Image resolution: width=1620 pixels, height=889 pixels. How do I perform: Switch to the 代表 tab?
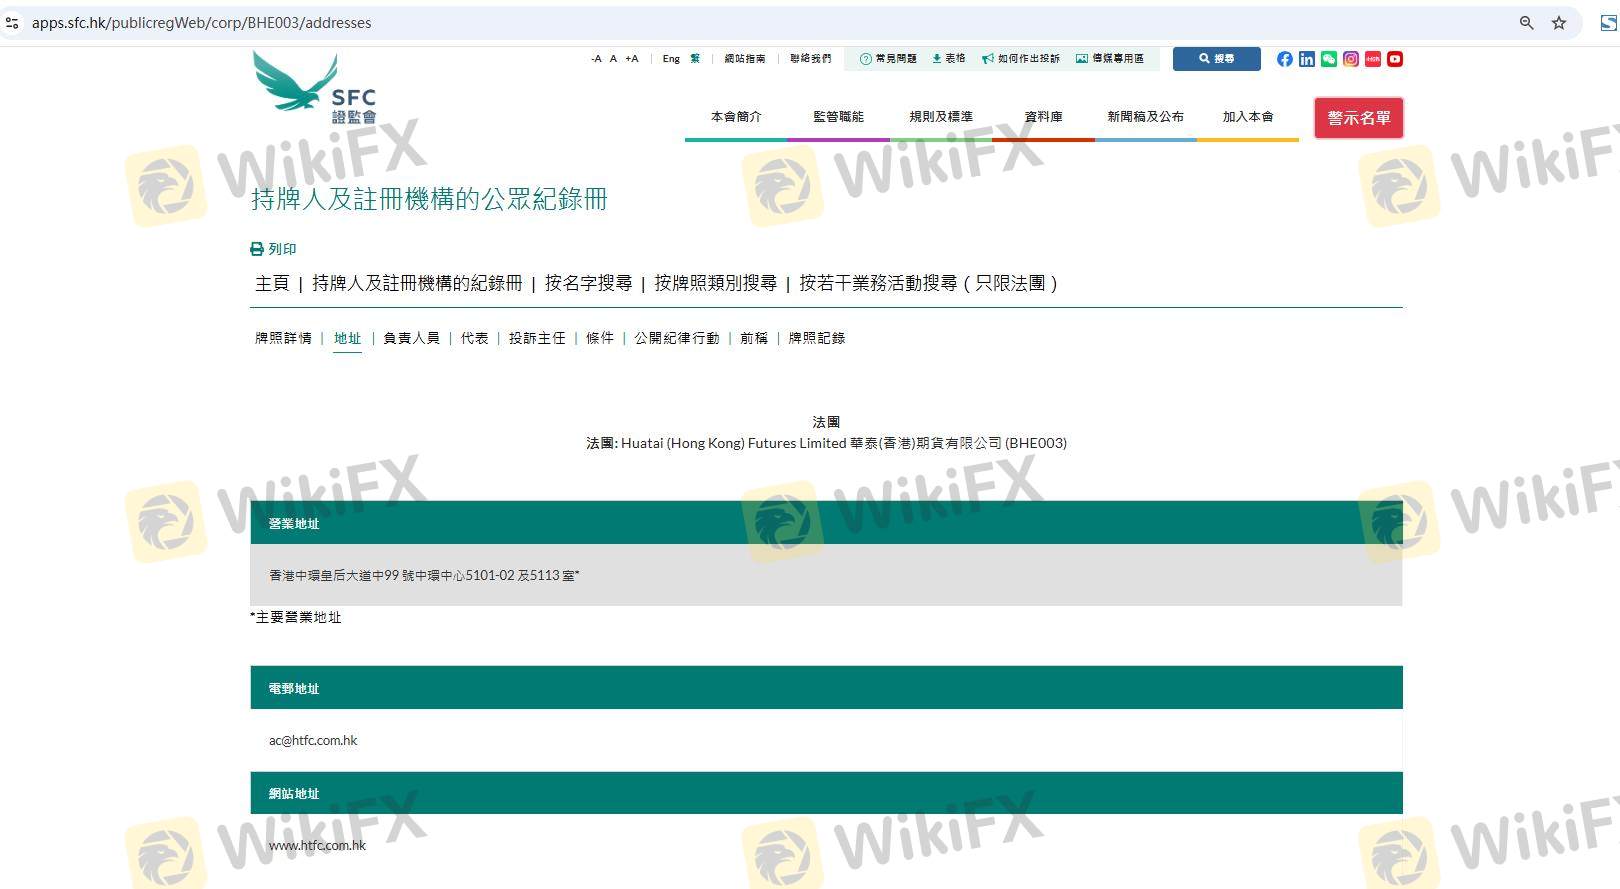pyautogui.click(x=475, y=338)
